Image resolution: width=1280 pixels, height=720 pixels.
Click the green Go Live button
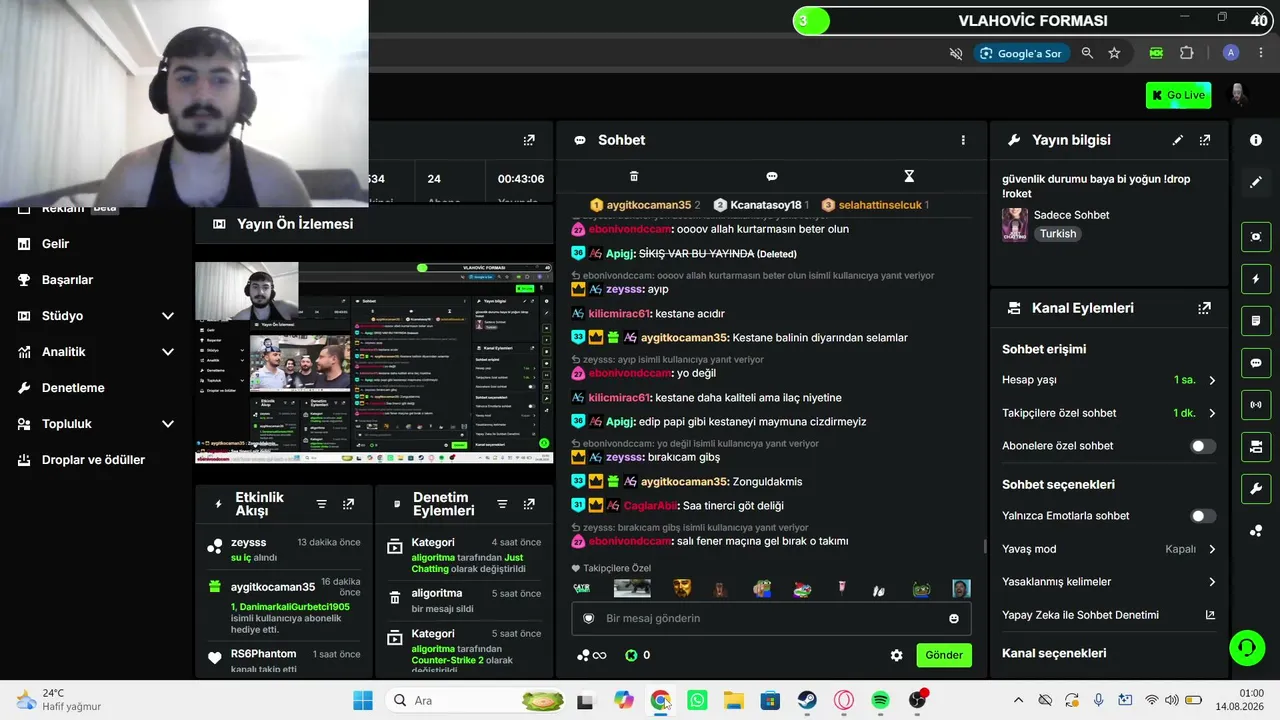[x=1178, y=95]
